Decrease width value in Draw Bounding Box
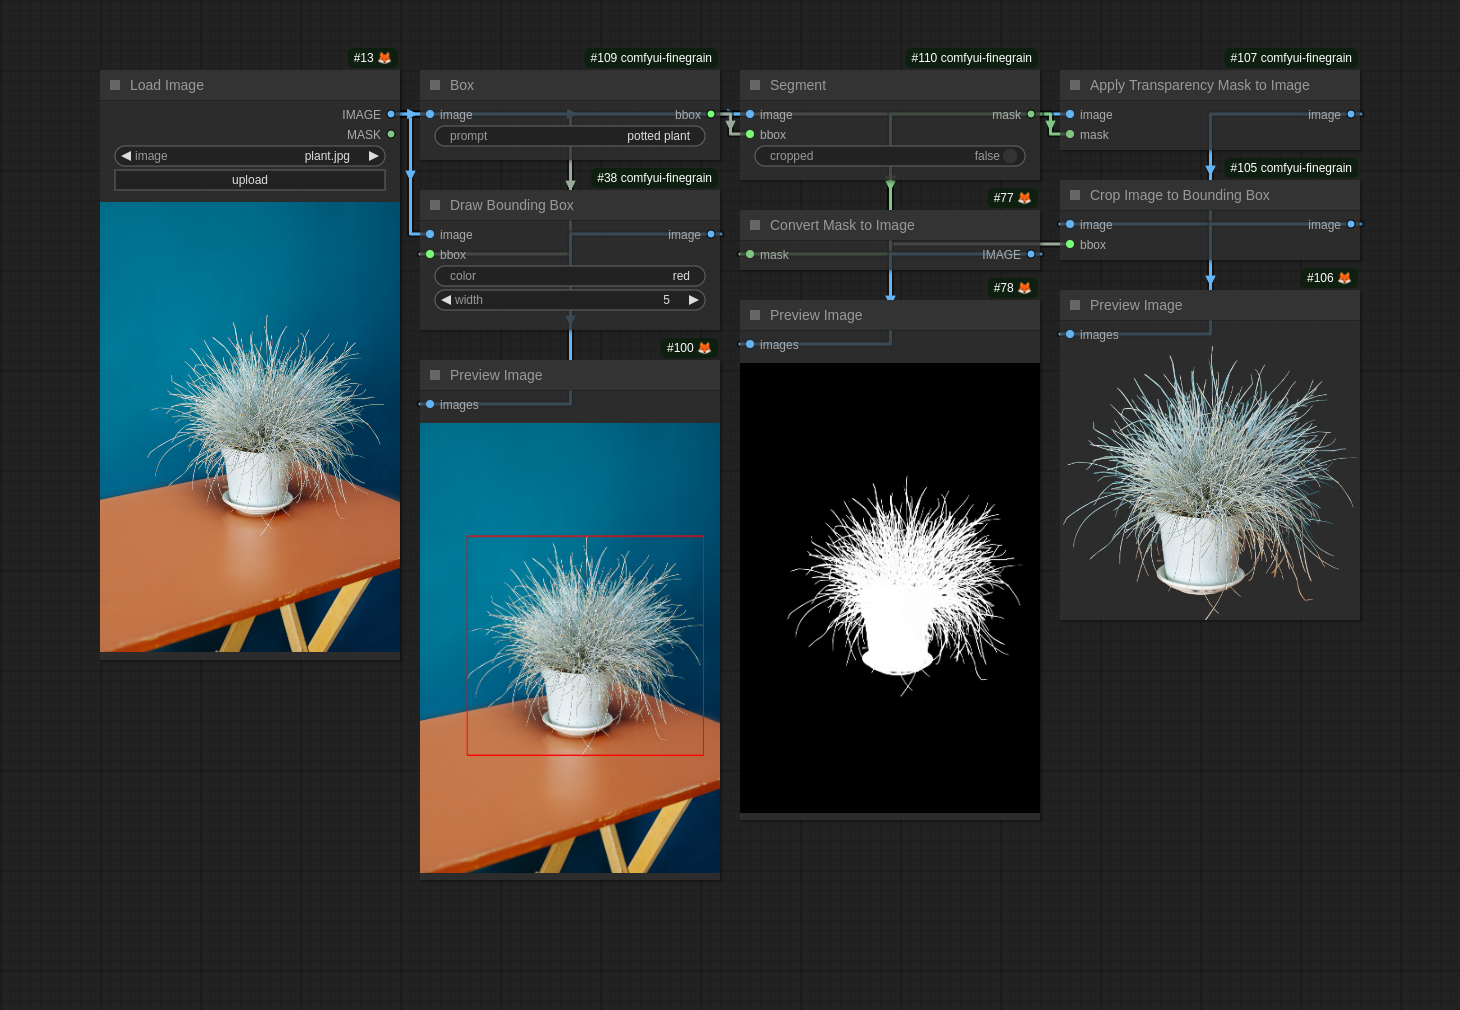This screenshot has width=1460, height=1010. click(x=446, y=300)
